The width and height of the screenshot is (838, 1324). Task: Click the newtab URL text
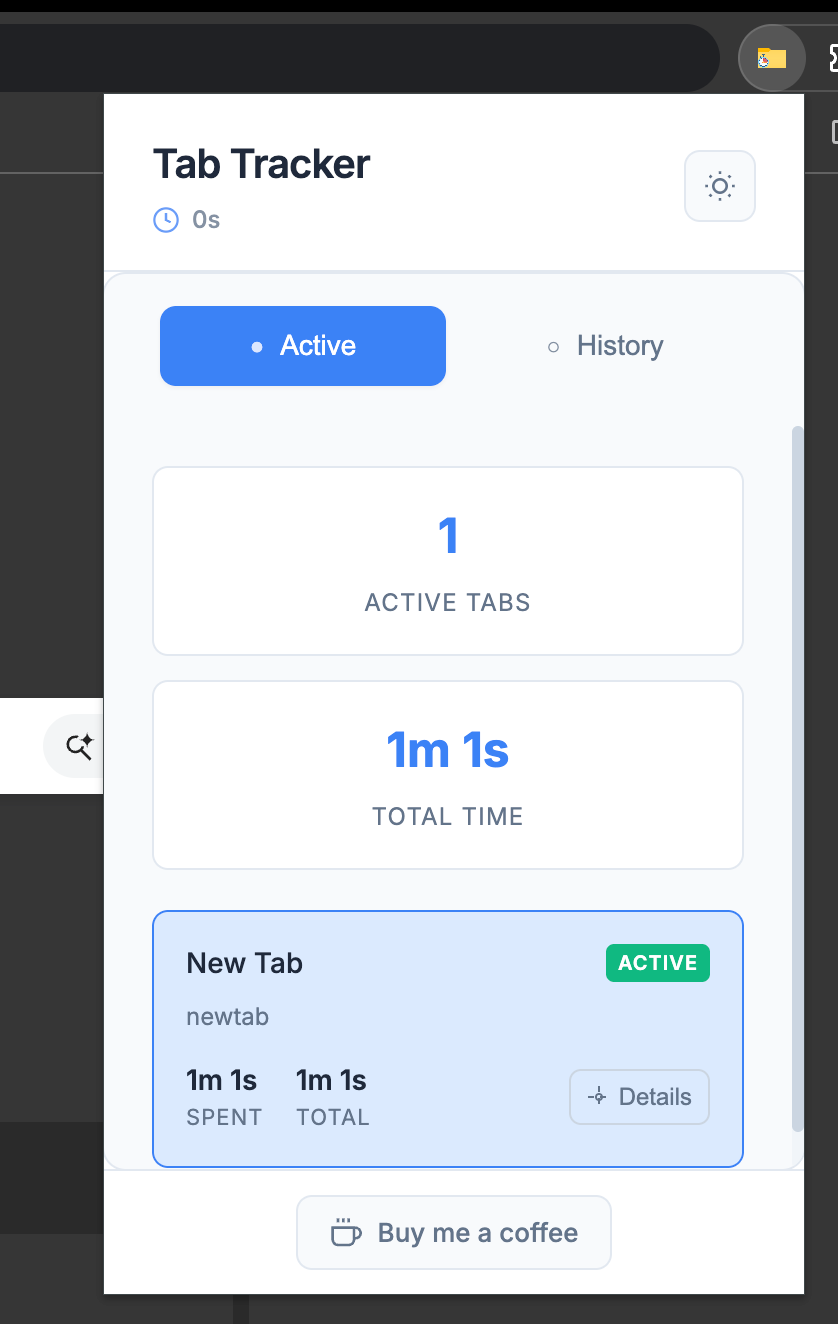pyautogui.click(x=228, y=1017)
